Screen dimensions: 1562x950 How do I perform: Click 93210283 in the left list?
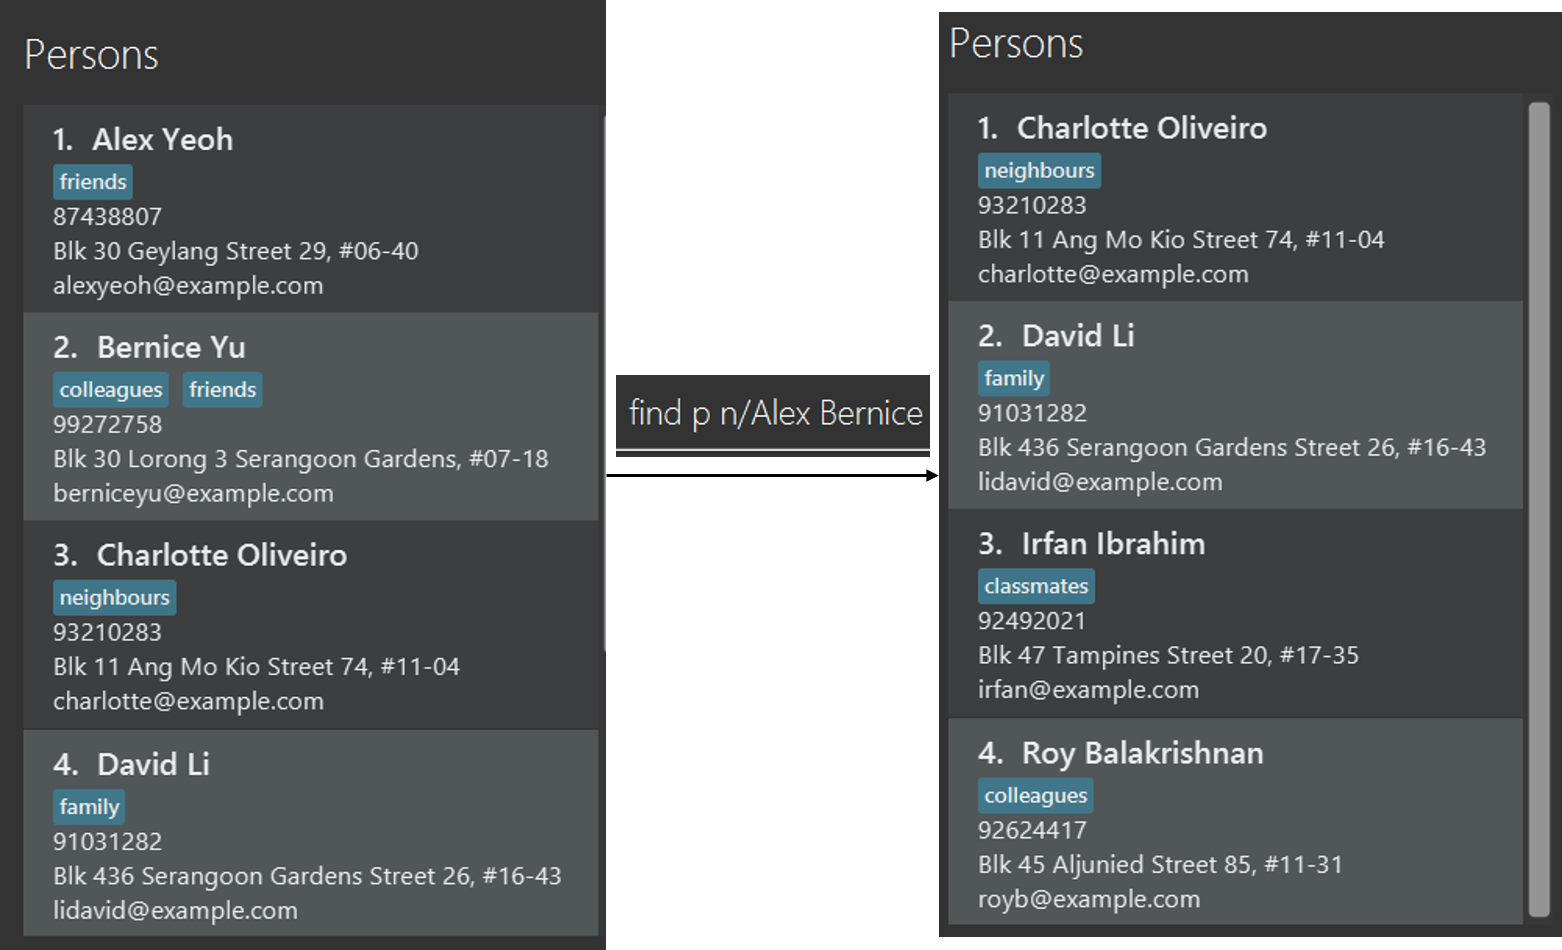pos(107,633)
